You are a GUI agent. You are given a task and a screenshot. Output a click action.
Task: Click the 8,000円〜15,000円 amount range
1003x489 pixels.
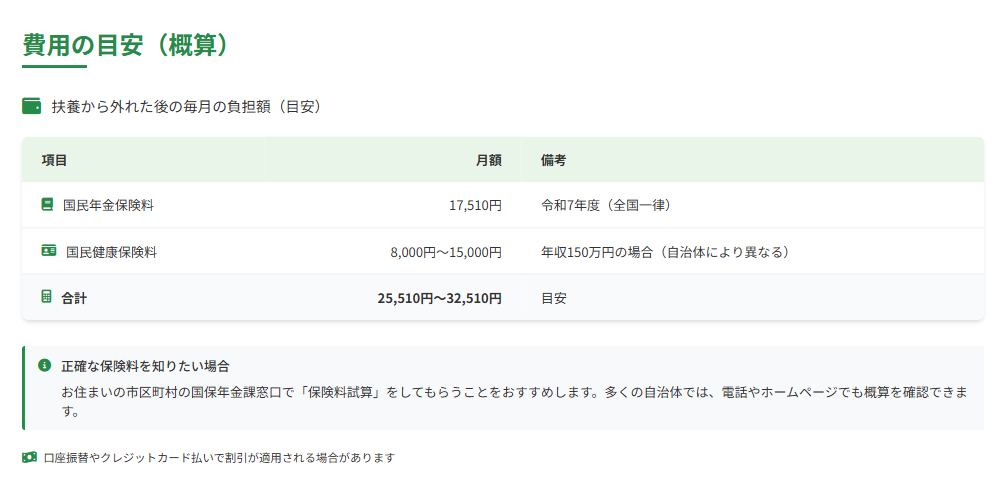[445, 252]
